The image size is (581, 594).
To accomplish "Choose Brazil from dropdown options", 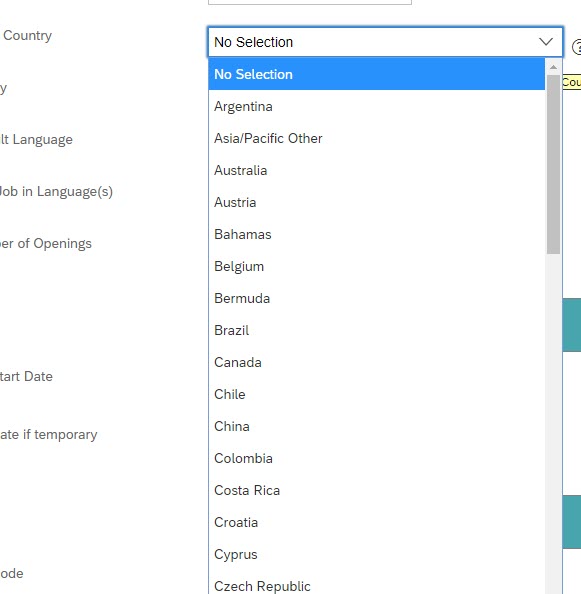I will click(376, 330).
